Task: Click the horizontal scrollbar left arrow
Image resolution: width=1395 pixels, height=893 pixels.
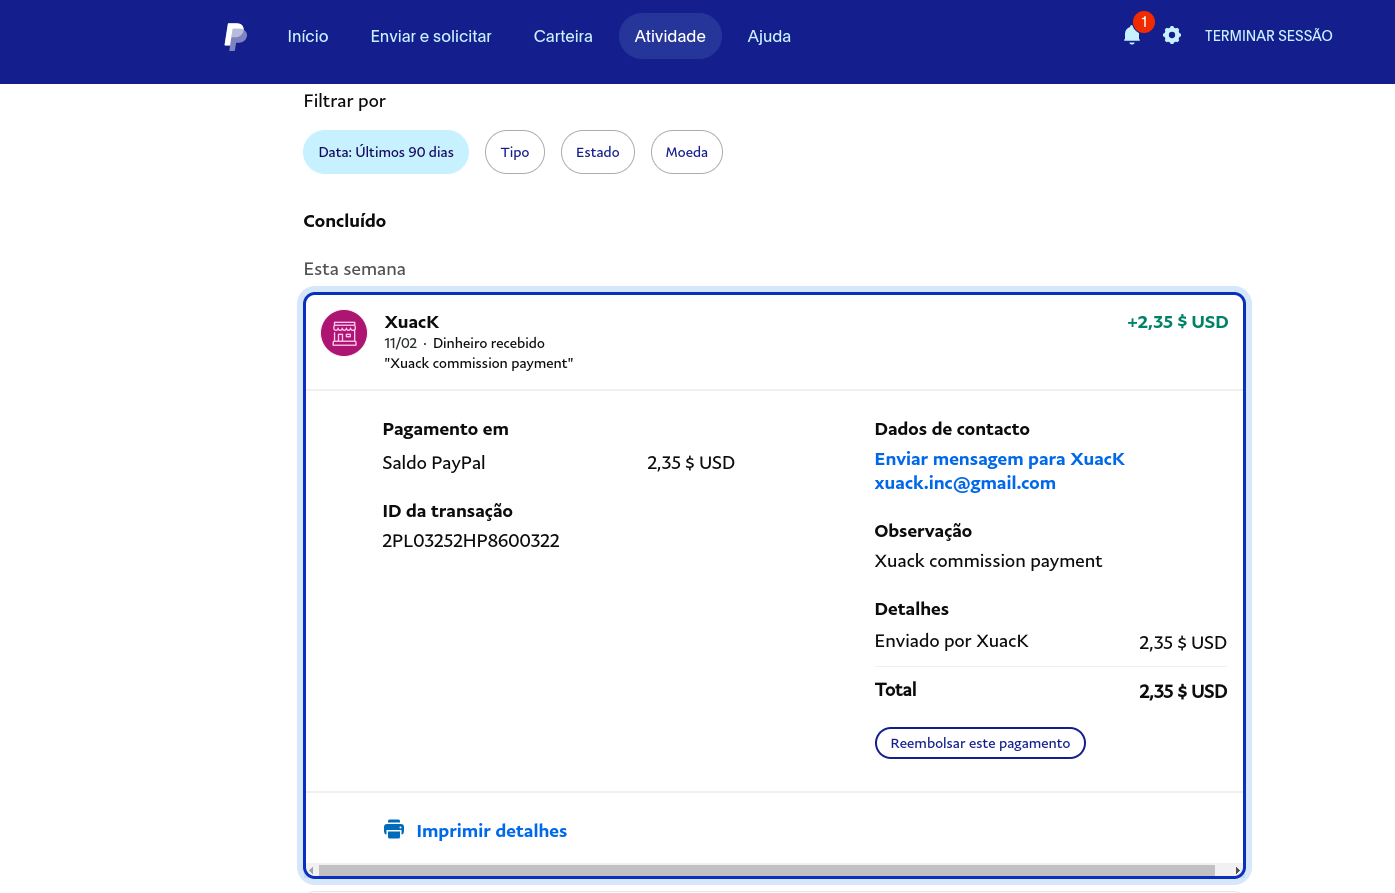Action: pyautogui.click(x=311, y=870)
